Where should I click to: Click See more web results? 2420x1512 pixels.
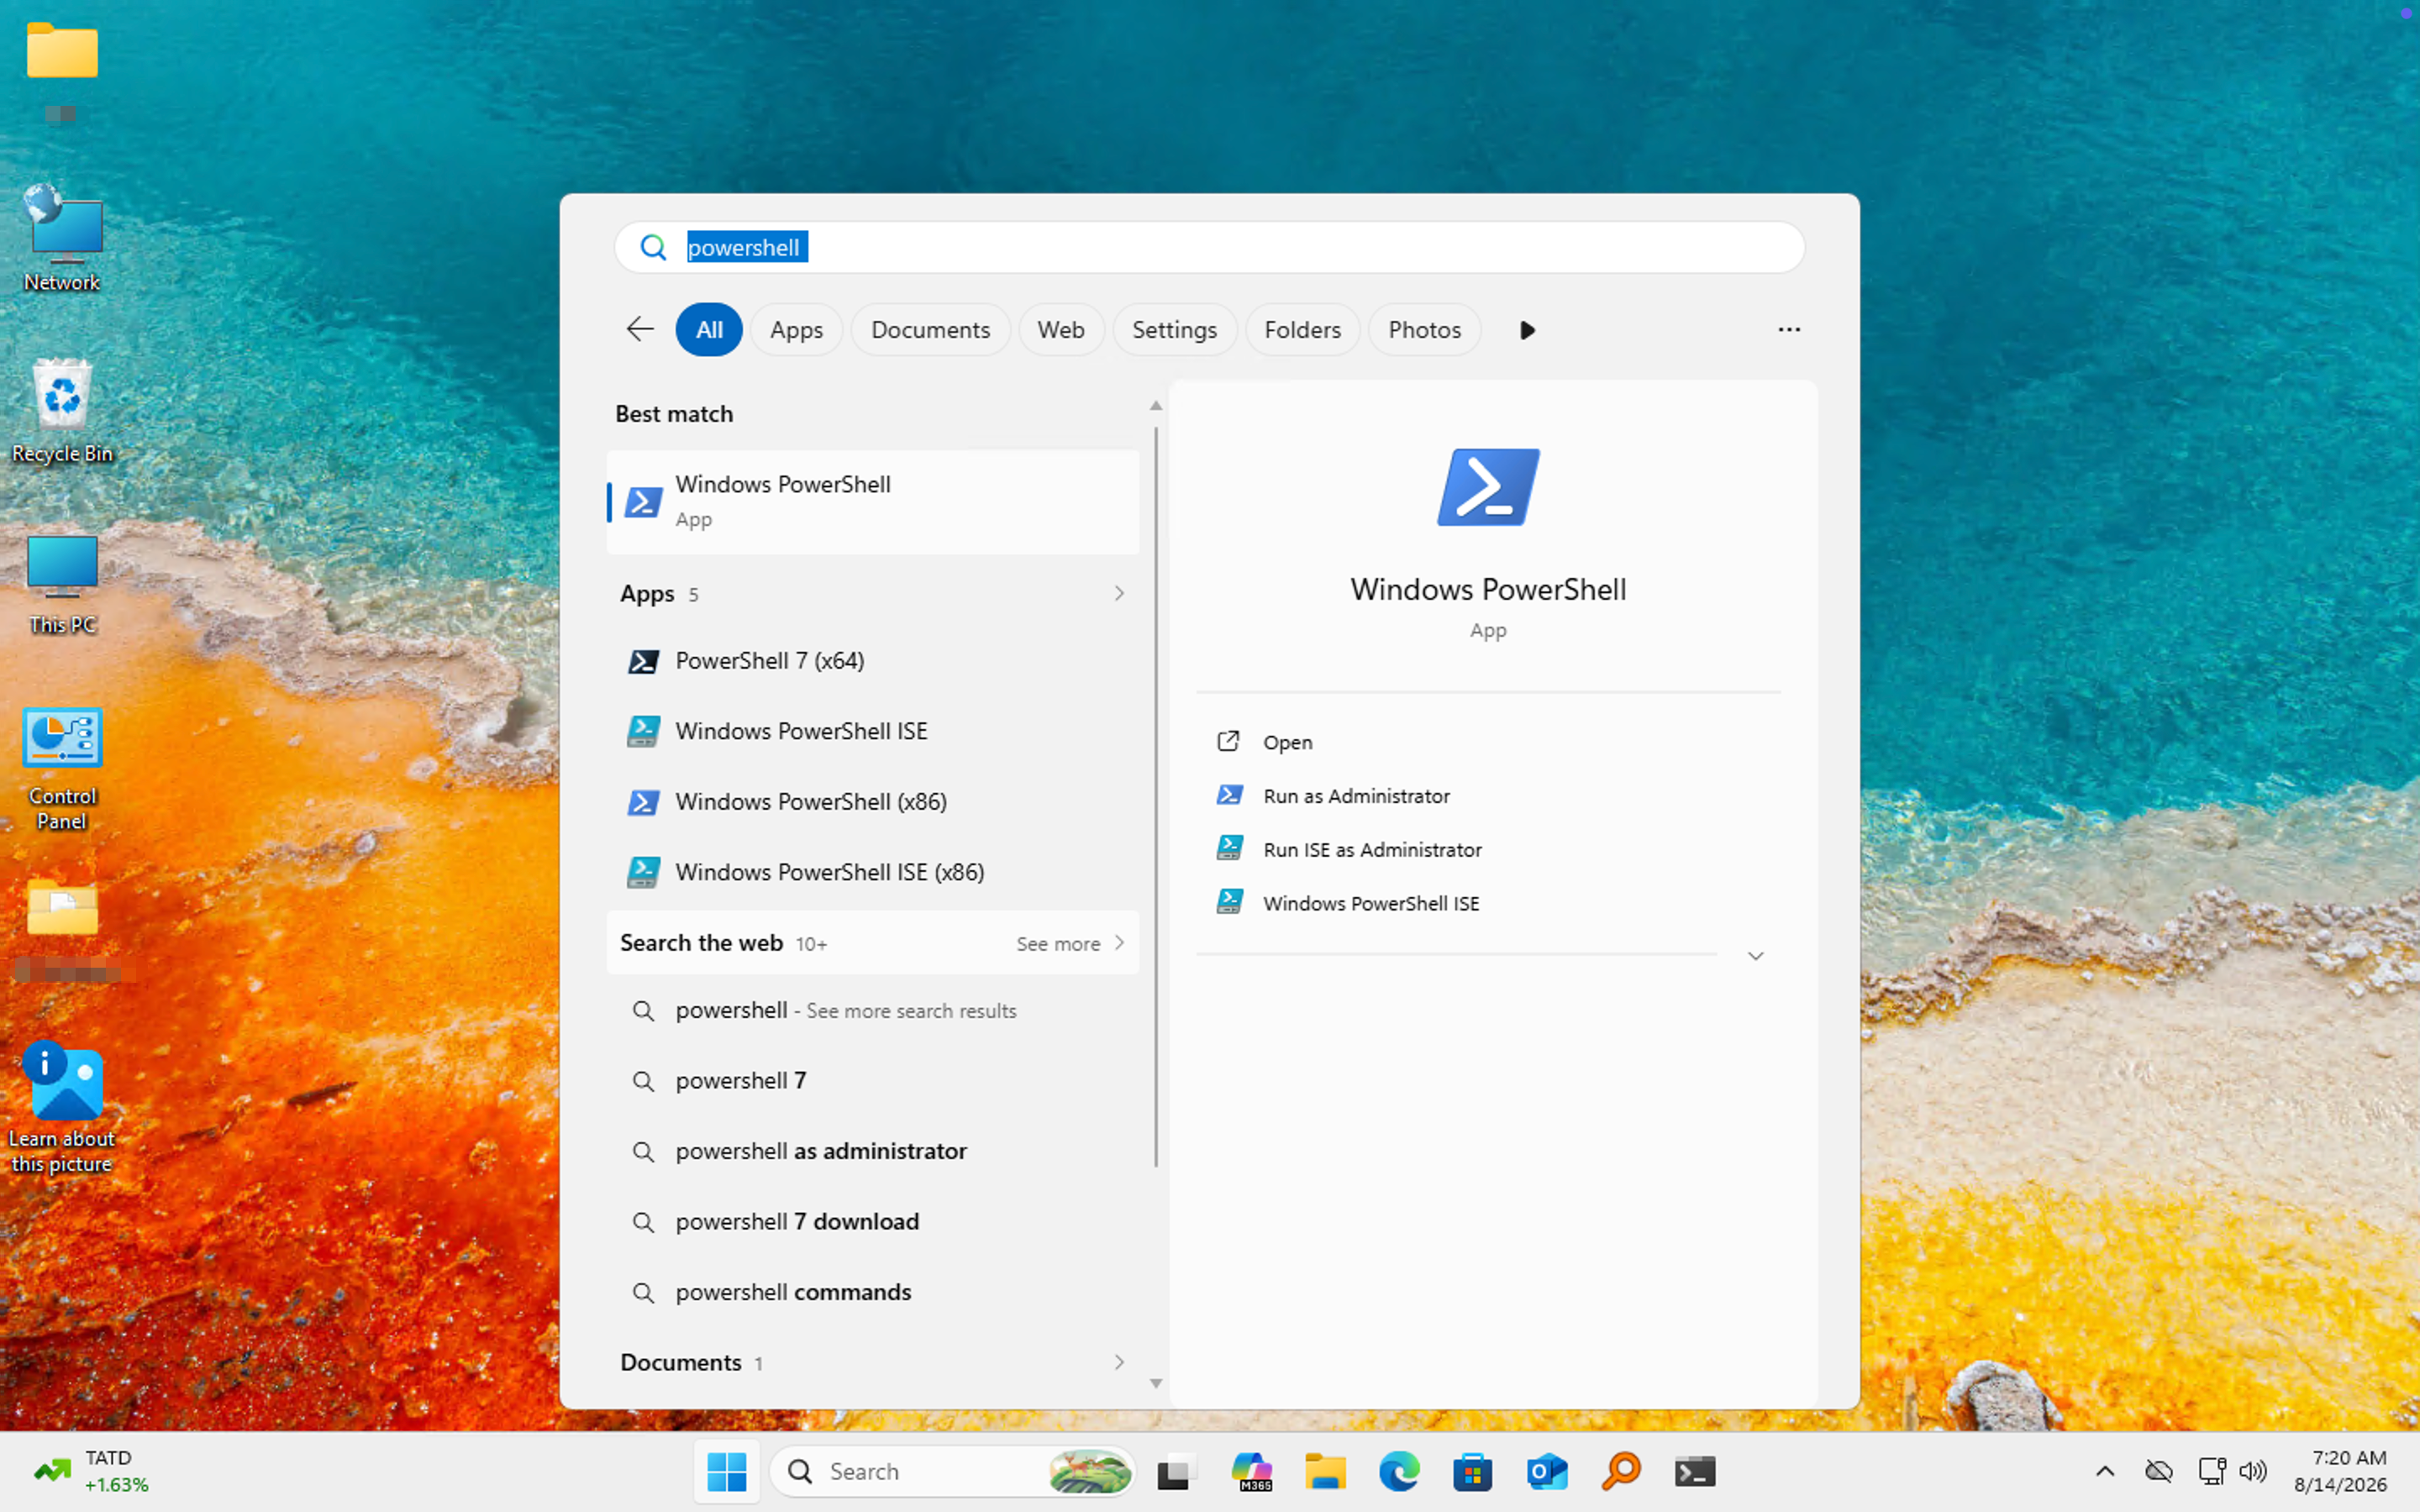[x=1070, y=943]
